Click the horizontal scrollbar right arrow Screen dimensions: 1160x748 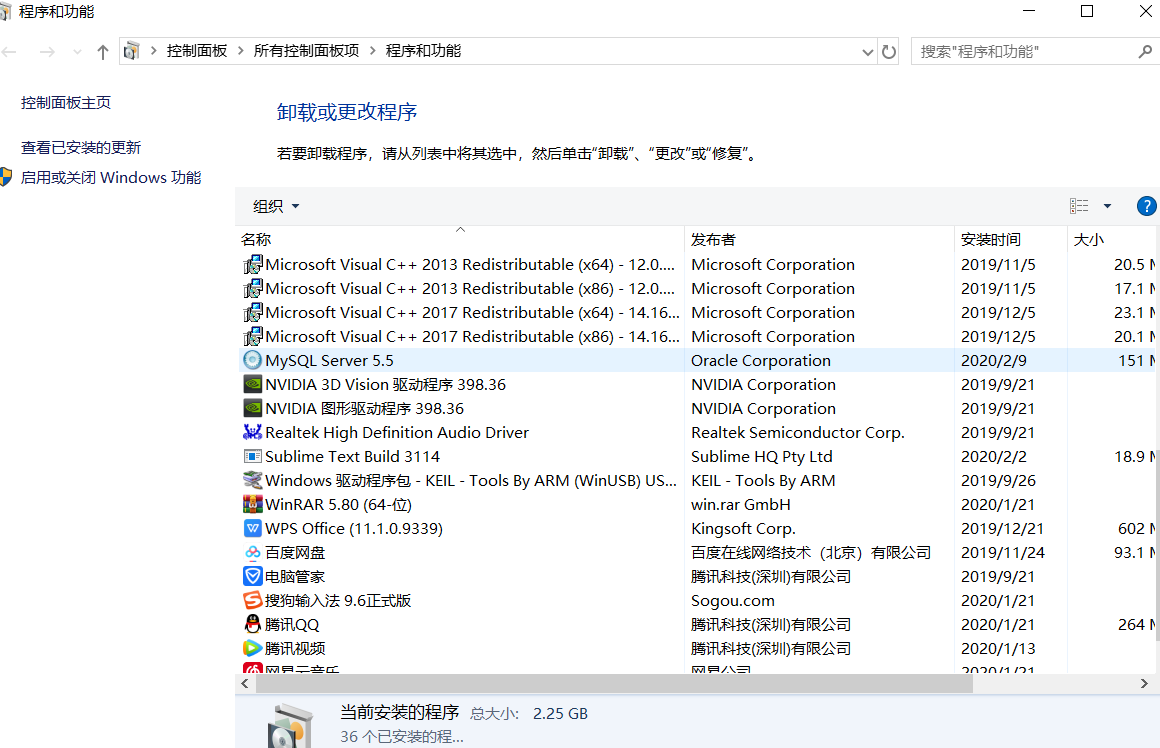1144,684
